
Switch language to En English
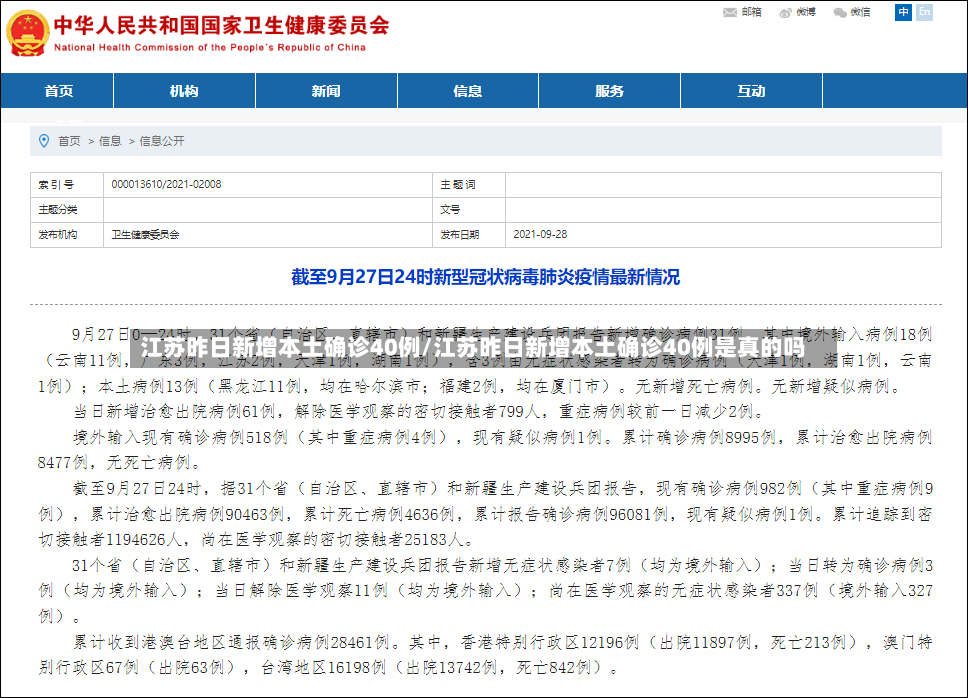click(924, 12)
